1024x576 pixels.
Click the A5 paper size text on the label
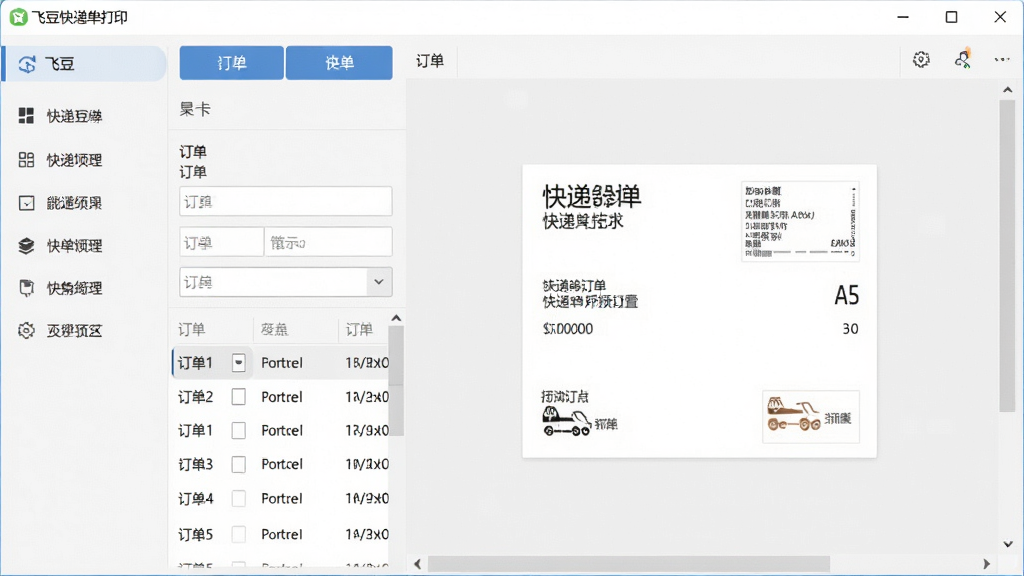pos(846,296)
